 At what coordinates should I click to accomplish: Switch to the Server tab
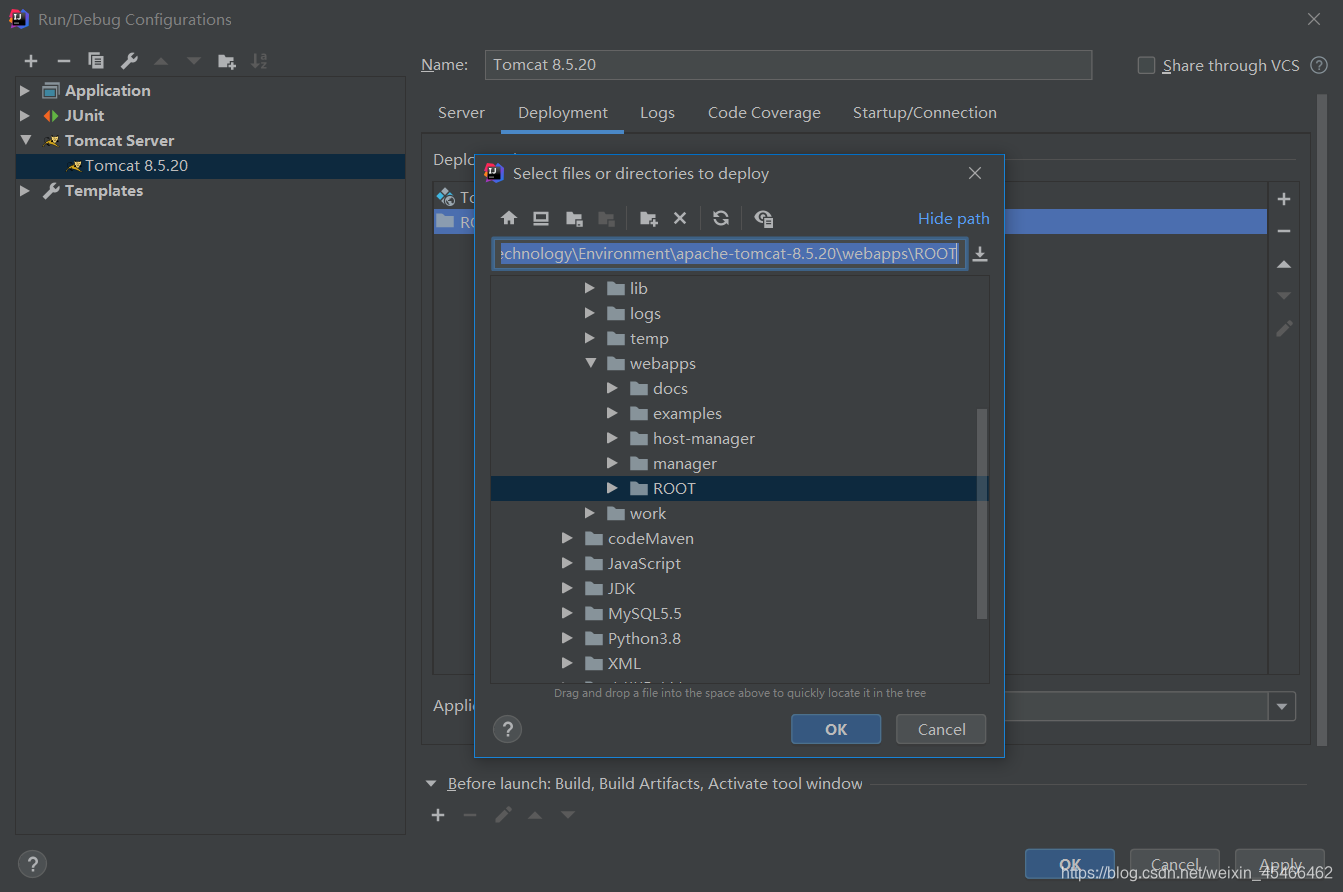461,113
